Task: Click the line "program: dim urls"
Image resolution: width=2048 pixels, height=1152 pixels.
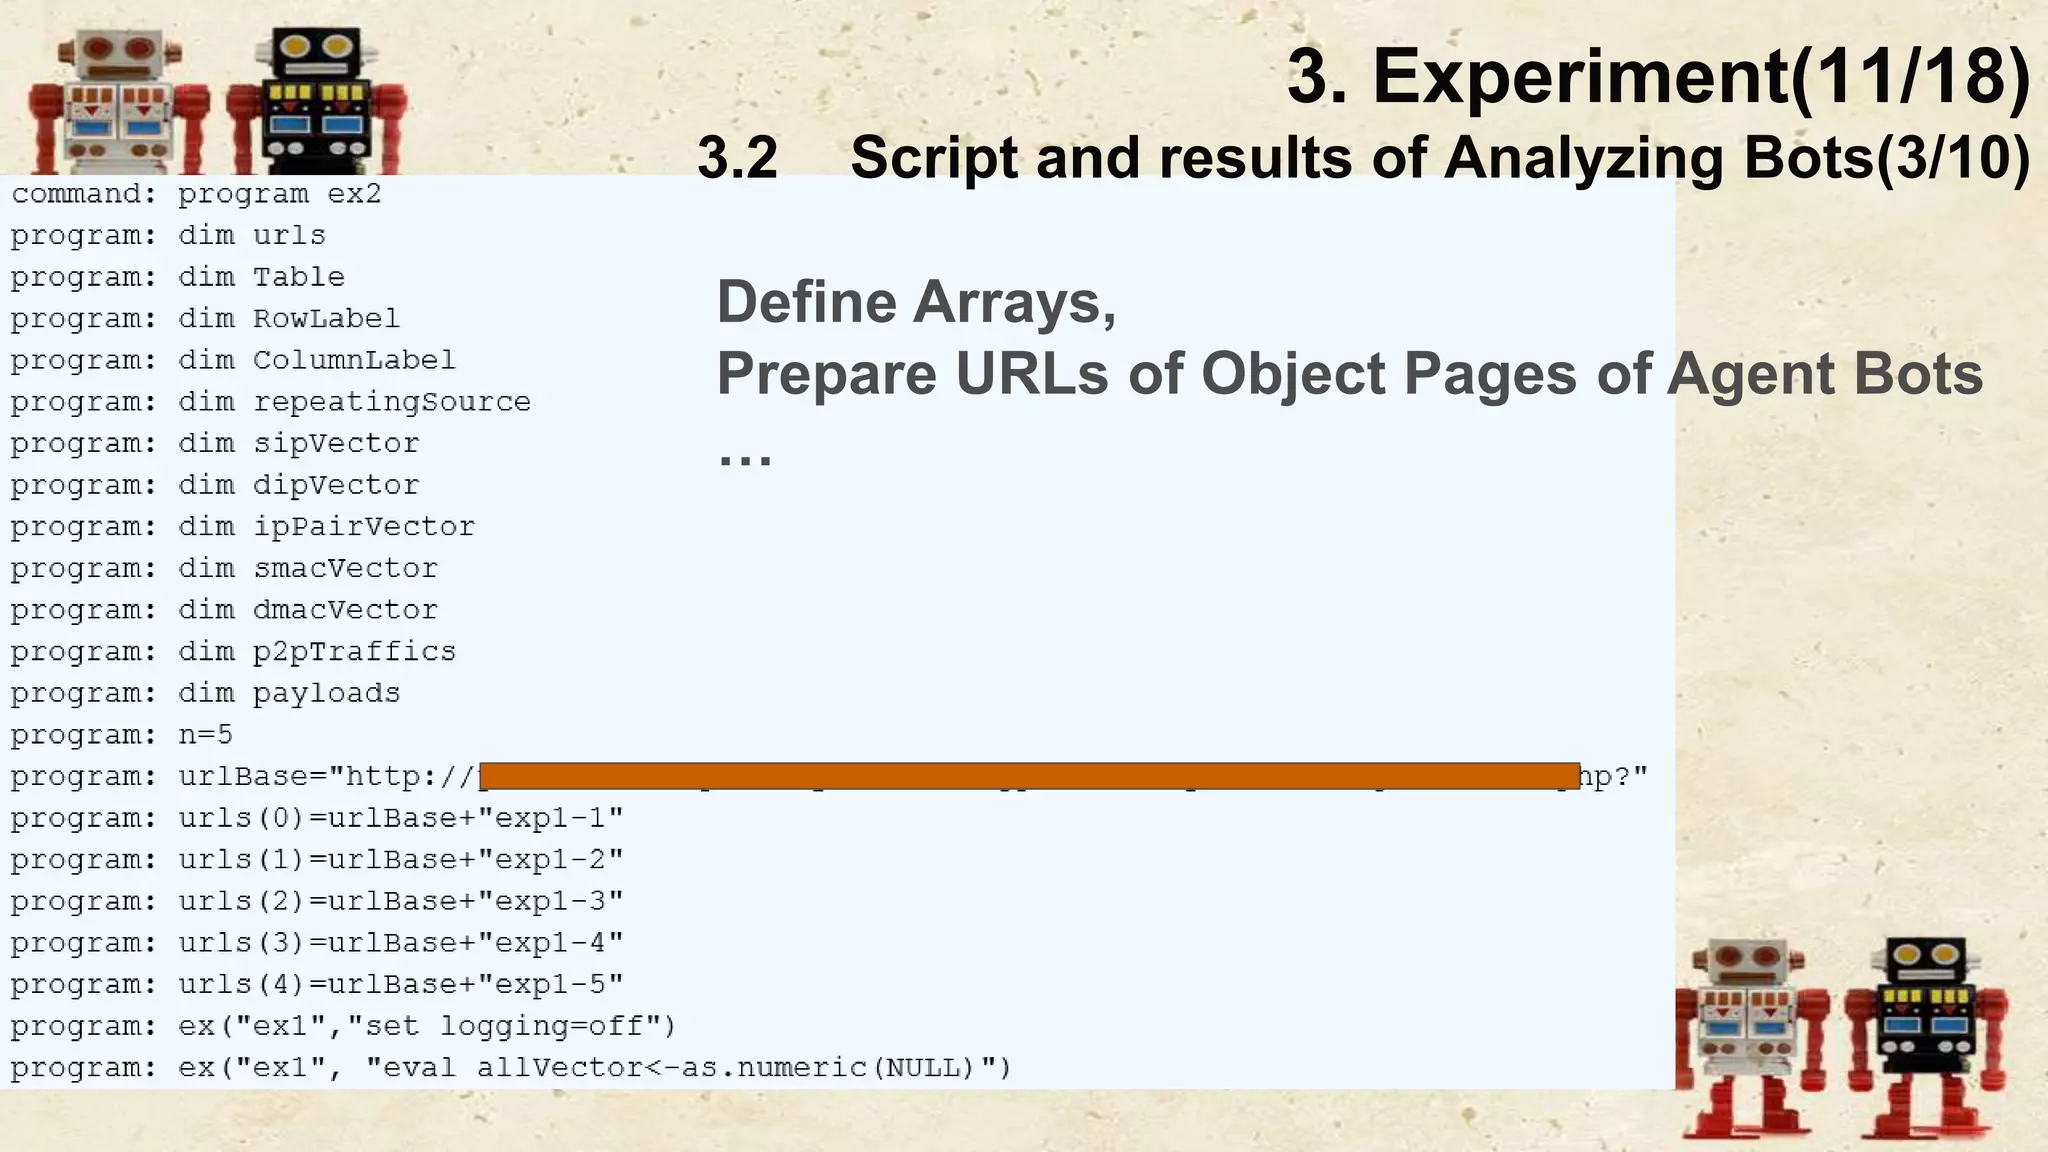Action: coord(168,236)
